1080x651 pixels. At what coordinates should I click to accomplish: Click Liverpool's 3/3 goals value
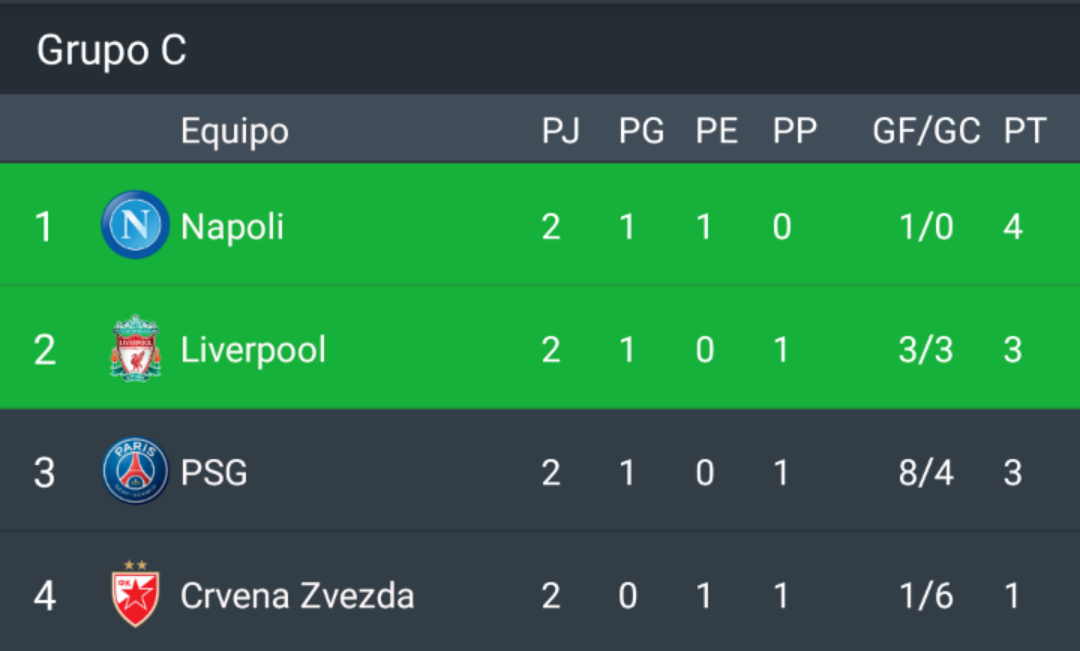pyautogui.click(x=926, y=350)
